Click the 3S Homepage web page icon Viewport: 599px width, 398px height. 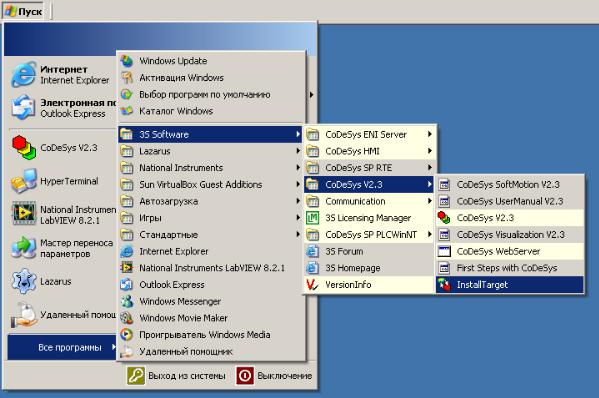point(312,268)
